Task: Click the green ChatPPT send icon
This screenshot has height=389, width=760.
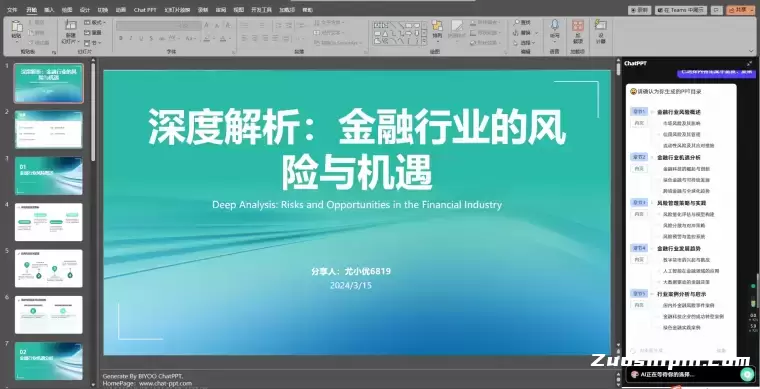Action: [x=747, y=374]
